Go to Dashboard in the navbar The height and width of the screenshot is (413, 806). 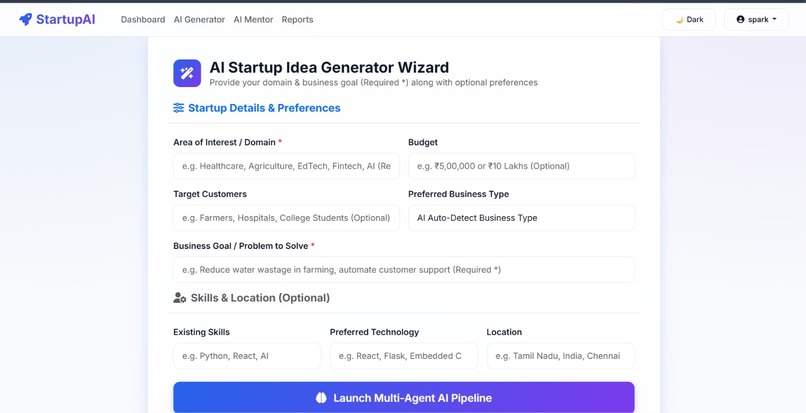click(143, 20)
